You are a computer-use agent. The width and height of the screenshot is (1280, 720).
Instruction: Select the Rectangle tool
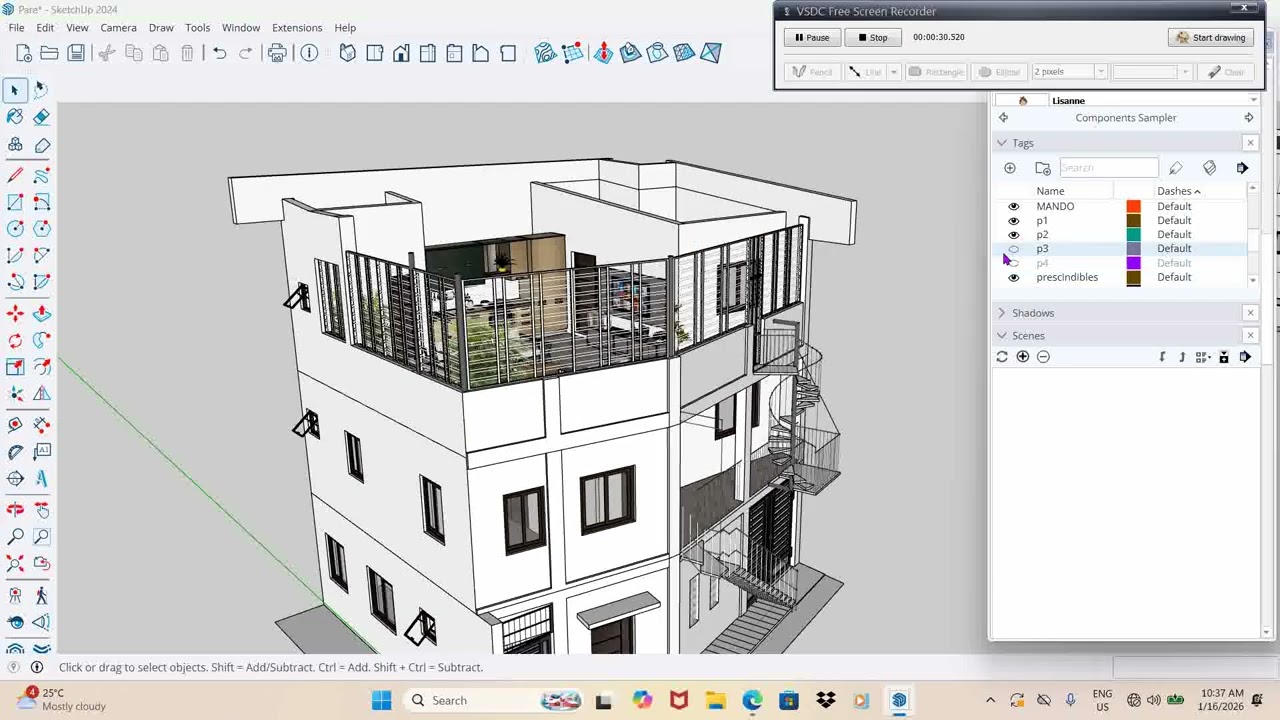coord(15,202)
